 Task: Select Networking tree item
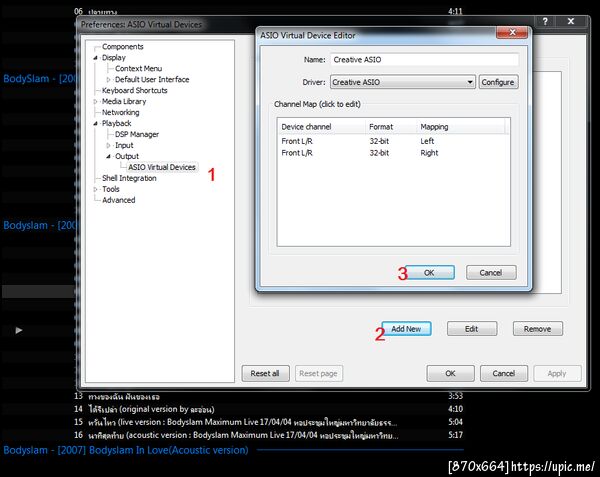coord(121,112)
